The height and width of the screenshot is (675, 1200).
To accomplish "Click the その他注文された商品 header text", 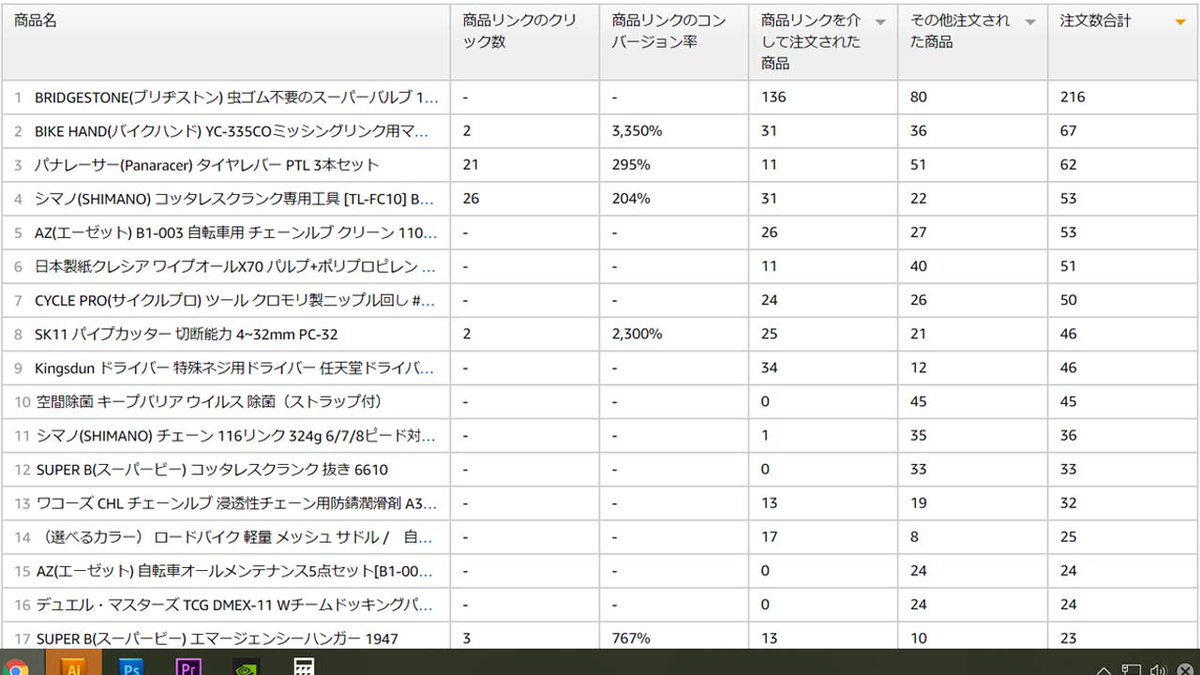I will pos(960,31).
